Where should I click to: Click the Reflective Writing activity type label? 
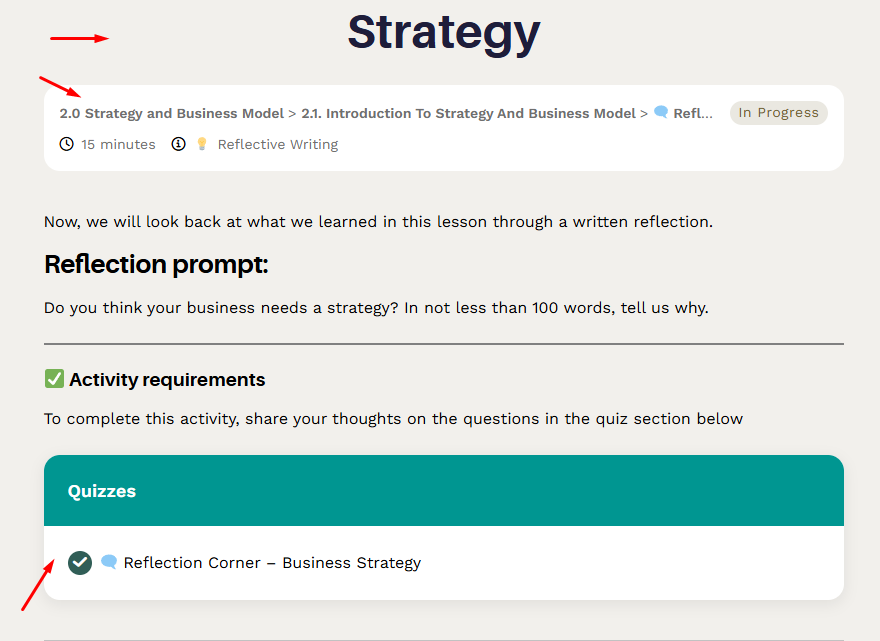coord(278,144)
